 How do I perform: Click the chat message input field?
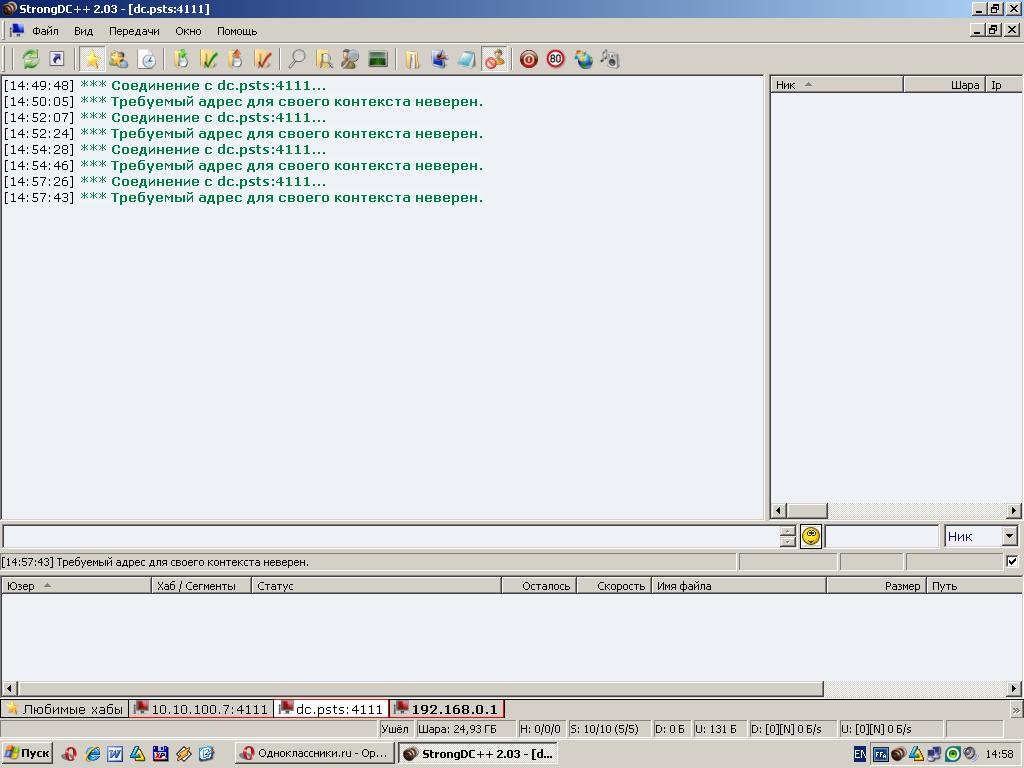click(x=390, y=537)
